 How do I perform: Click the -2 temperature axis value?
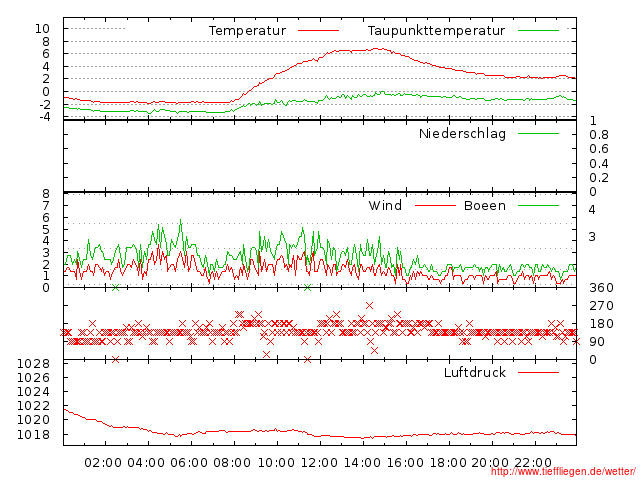(45, 104)
